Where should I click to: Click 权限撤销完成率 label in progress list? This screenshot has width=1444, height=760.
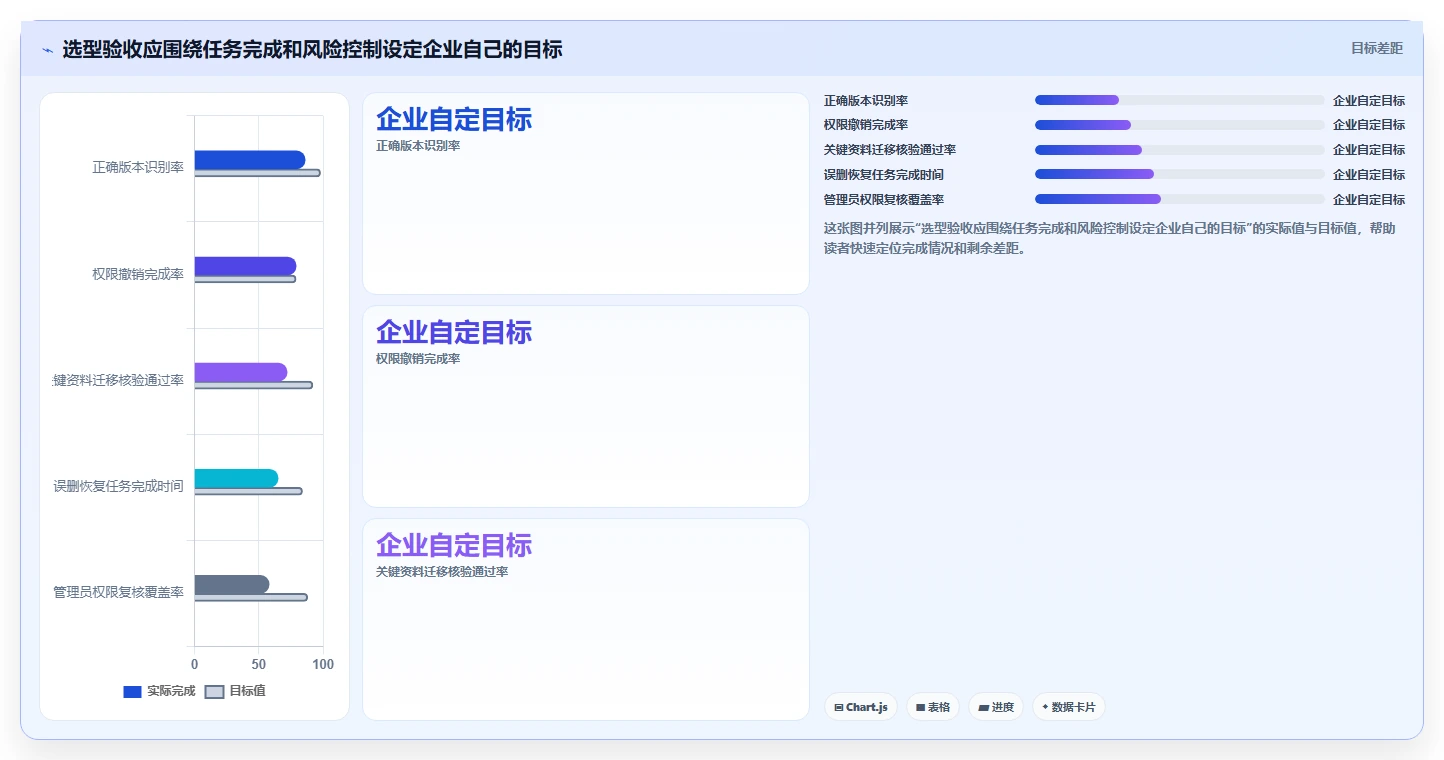click(x=866, y=125)
